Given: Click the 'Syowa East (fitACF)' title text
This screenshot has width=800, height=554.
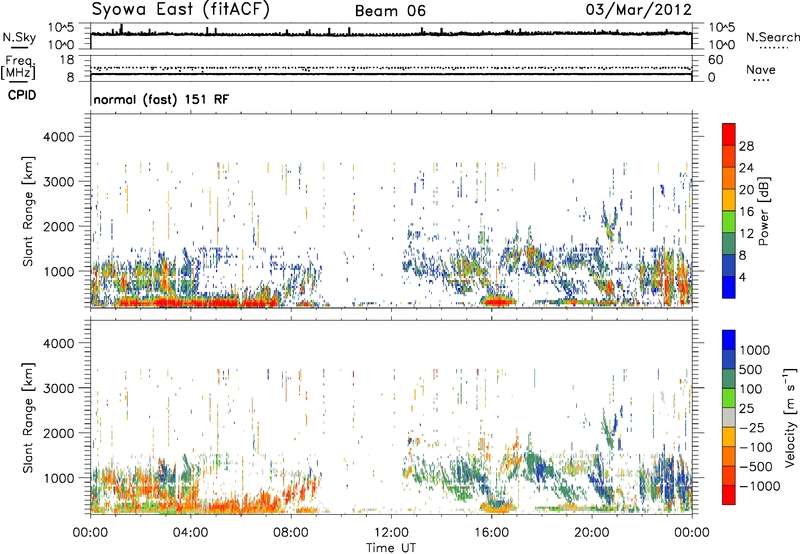Looking at the screenshot, I should coord(180,9).
